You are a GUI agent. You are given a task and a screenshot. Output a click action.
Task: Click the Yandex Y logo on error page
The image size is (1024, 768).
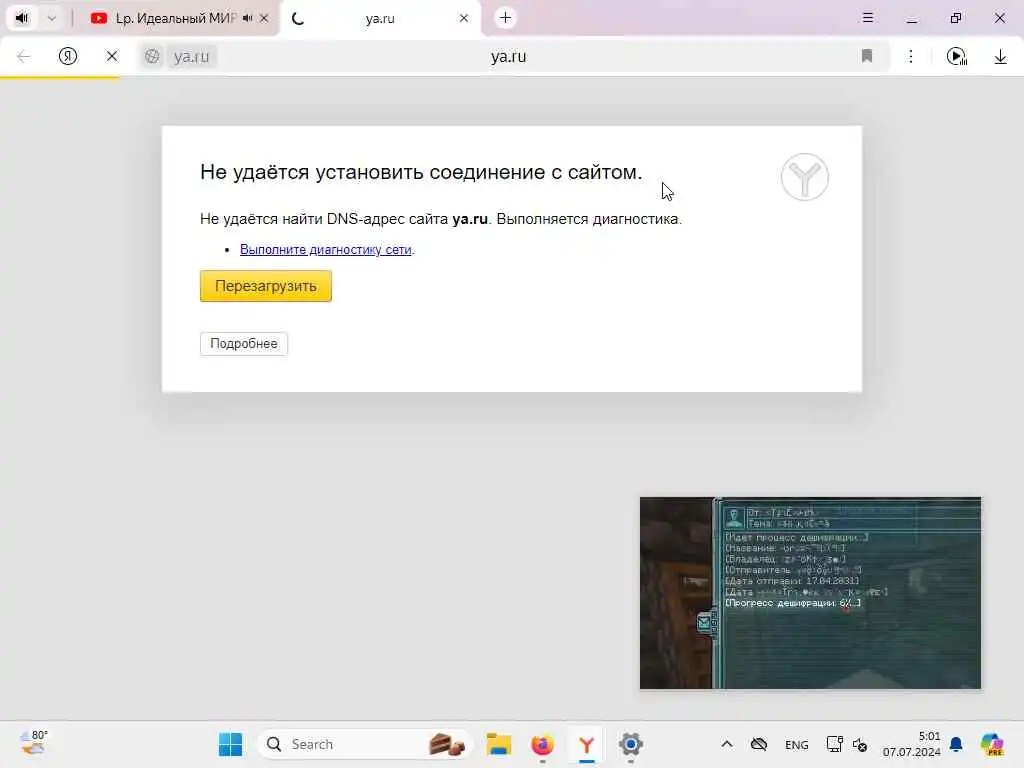pyautogui.click(x=805, y=177)
